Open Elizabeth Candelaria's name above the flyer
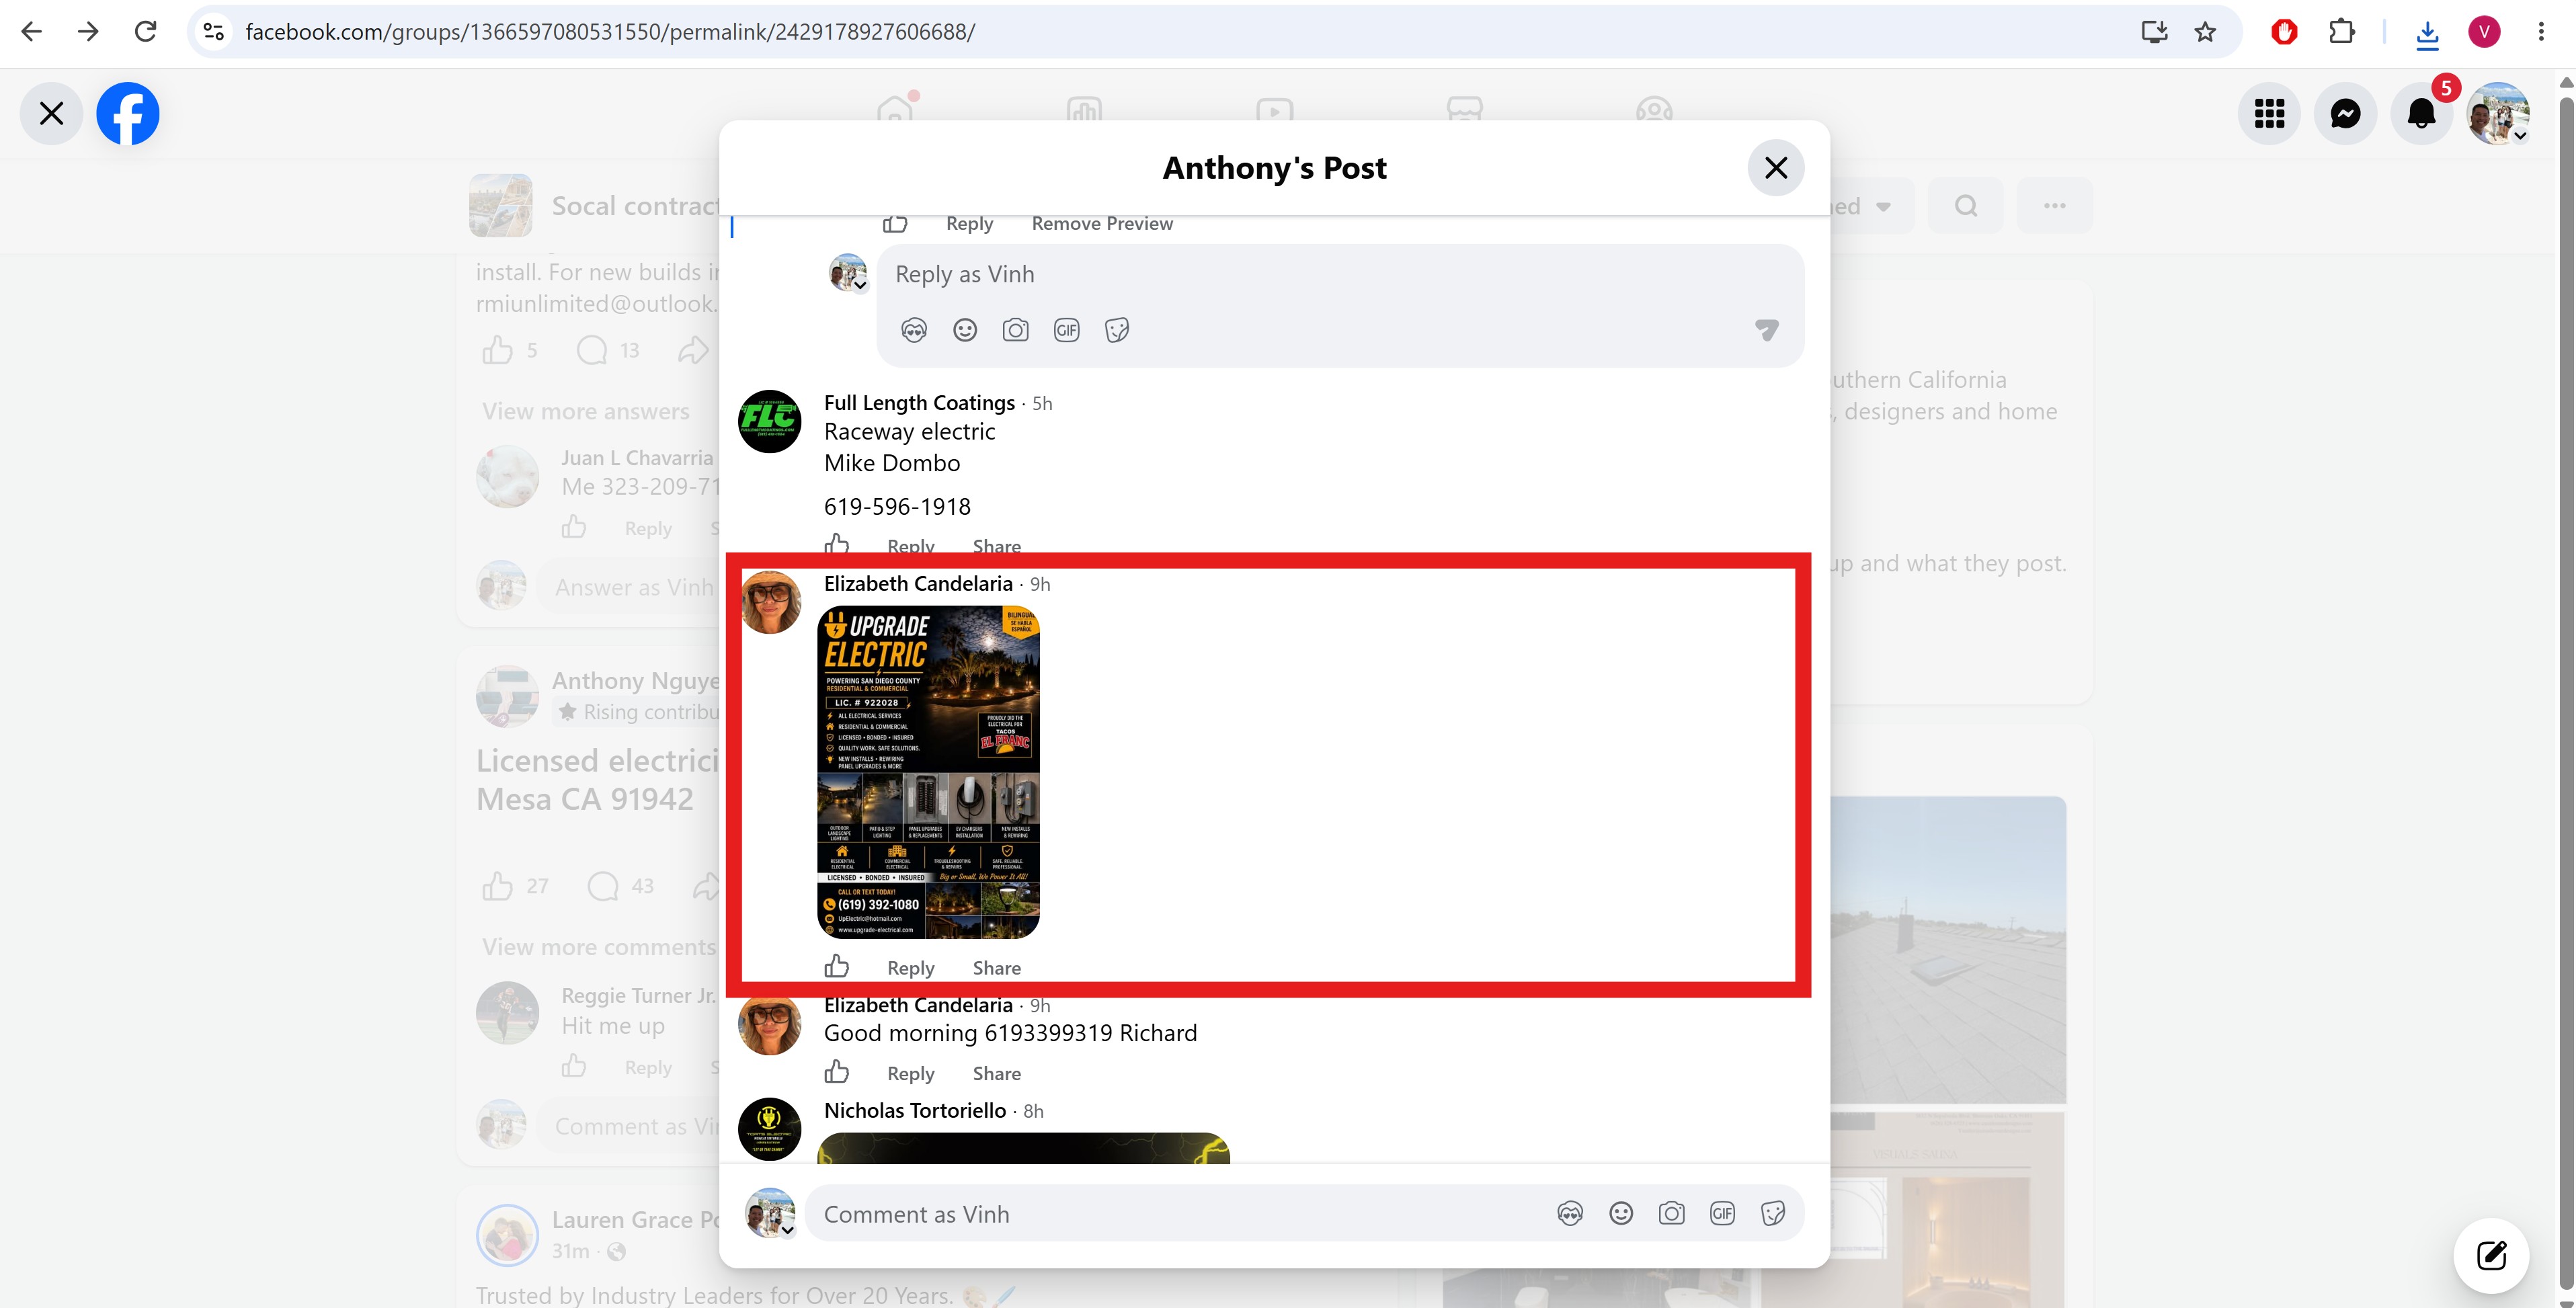Image resolution: width=2576 pixels, height=1308 pixels. pos(918,584)
